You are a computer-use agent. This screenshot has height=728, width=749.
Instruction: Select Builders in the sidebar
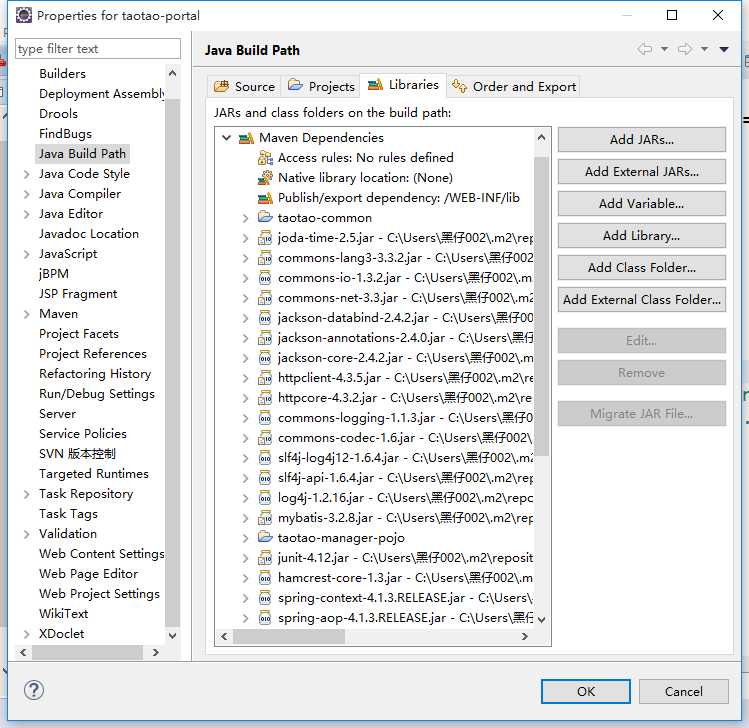click(63, 74)
